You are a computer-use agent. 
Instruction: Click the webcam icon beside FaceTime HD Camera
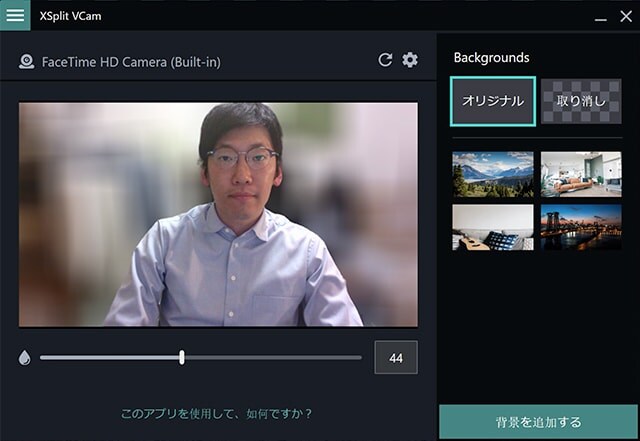tap(27, 62)
